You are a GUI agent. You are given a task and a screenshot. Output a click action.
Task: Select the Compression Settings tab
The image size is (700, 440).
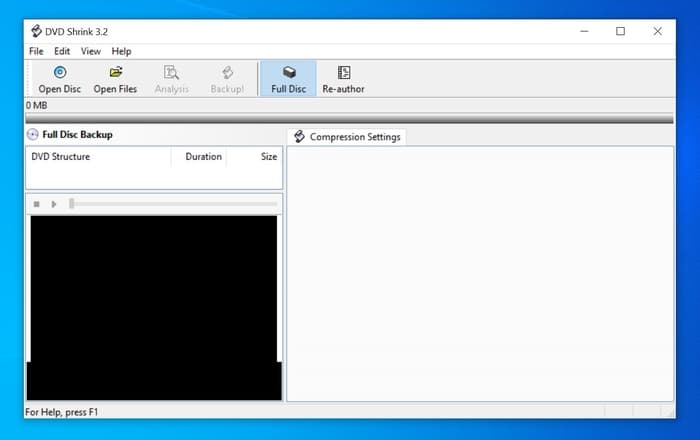tap(347, 137)
